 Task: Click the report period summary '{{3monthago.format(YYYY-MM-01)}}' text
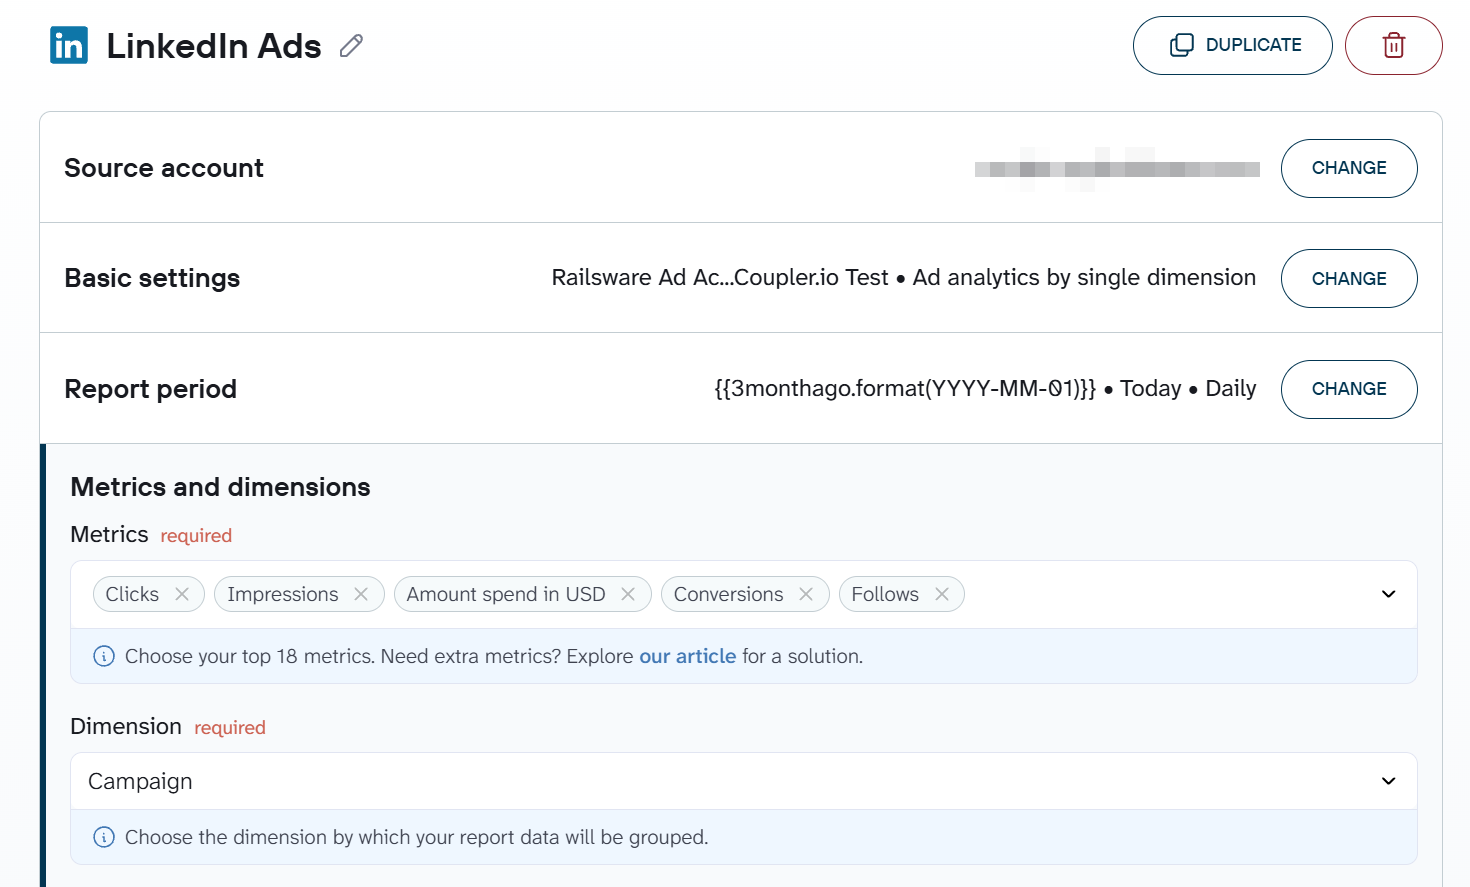(x=905, y=388)
